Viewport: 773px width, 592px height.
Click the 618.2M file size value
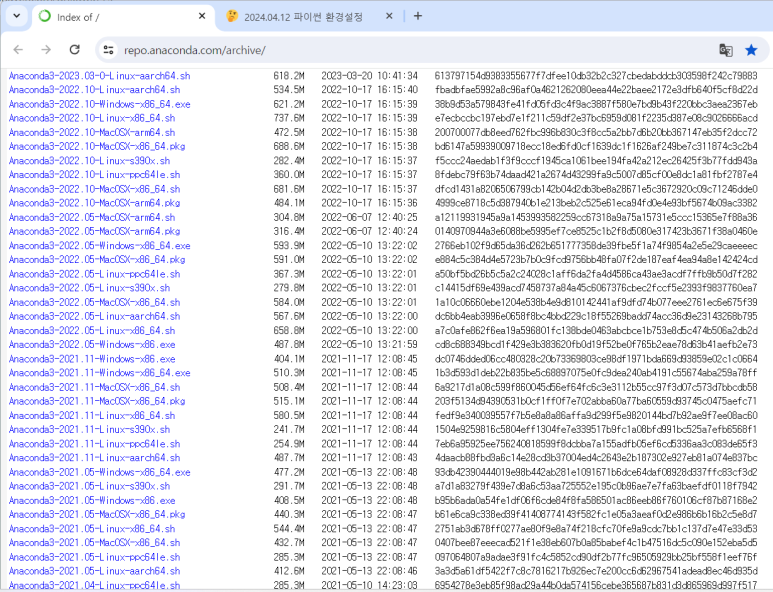[289, 76]
